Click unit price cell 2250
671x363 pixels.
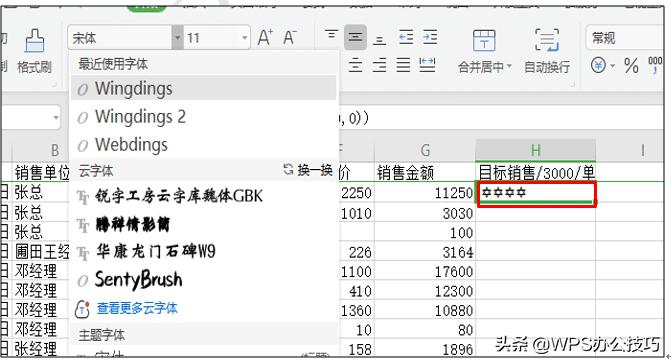(356, 193)
